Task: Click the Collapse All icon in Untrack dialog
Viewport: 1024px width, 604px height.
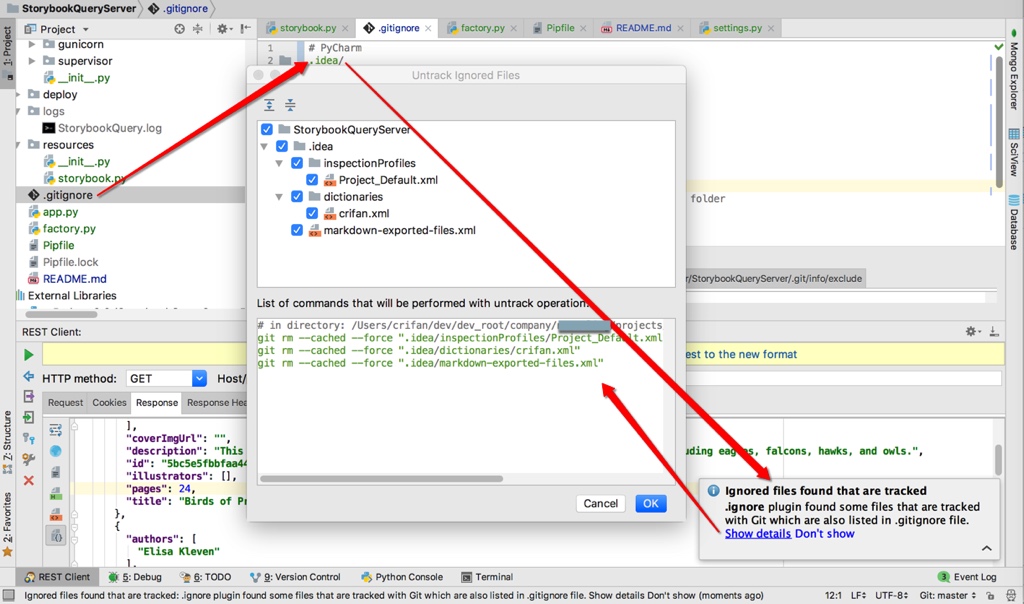Action: (x=290, y=104)
